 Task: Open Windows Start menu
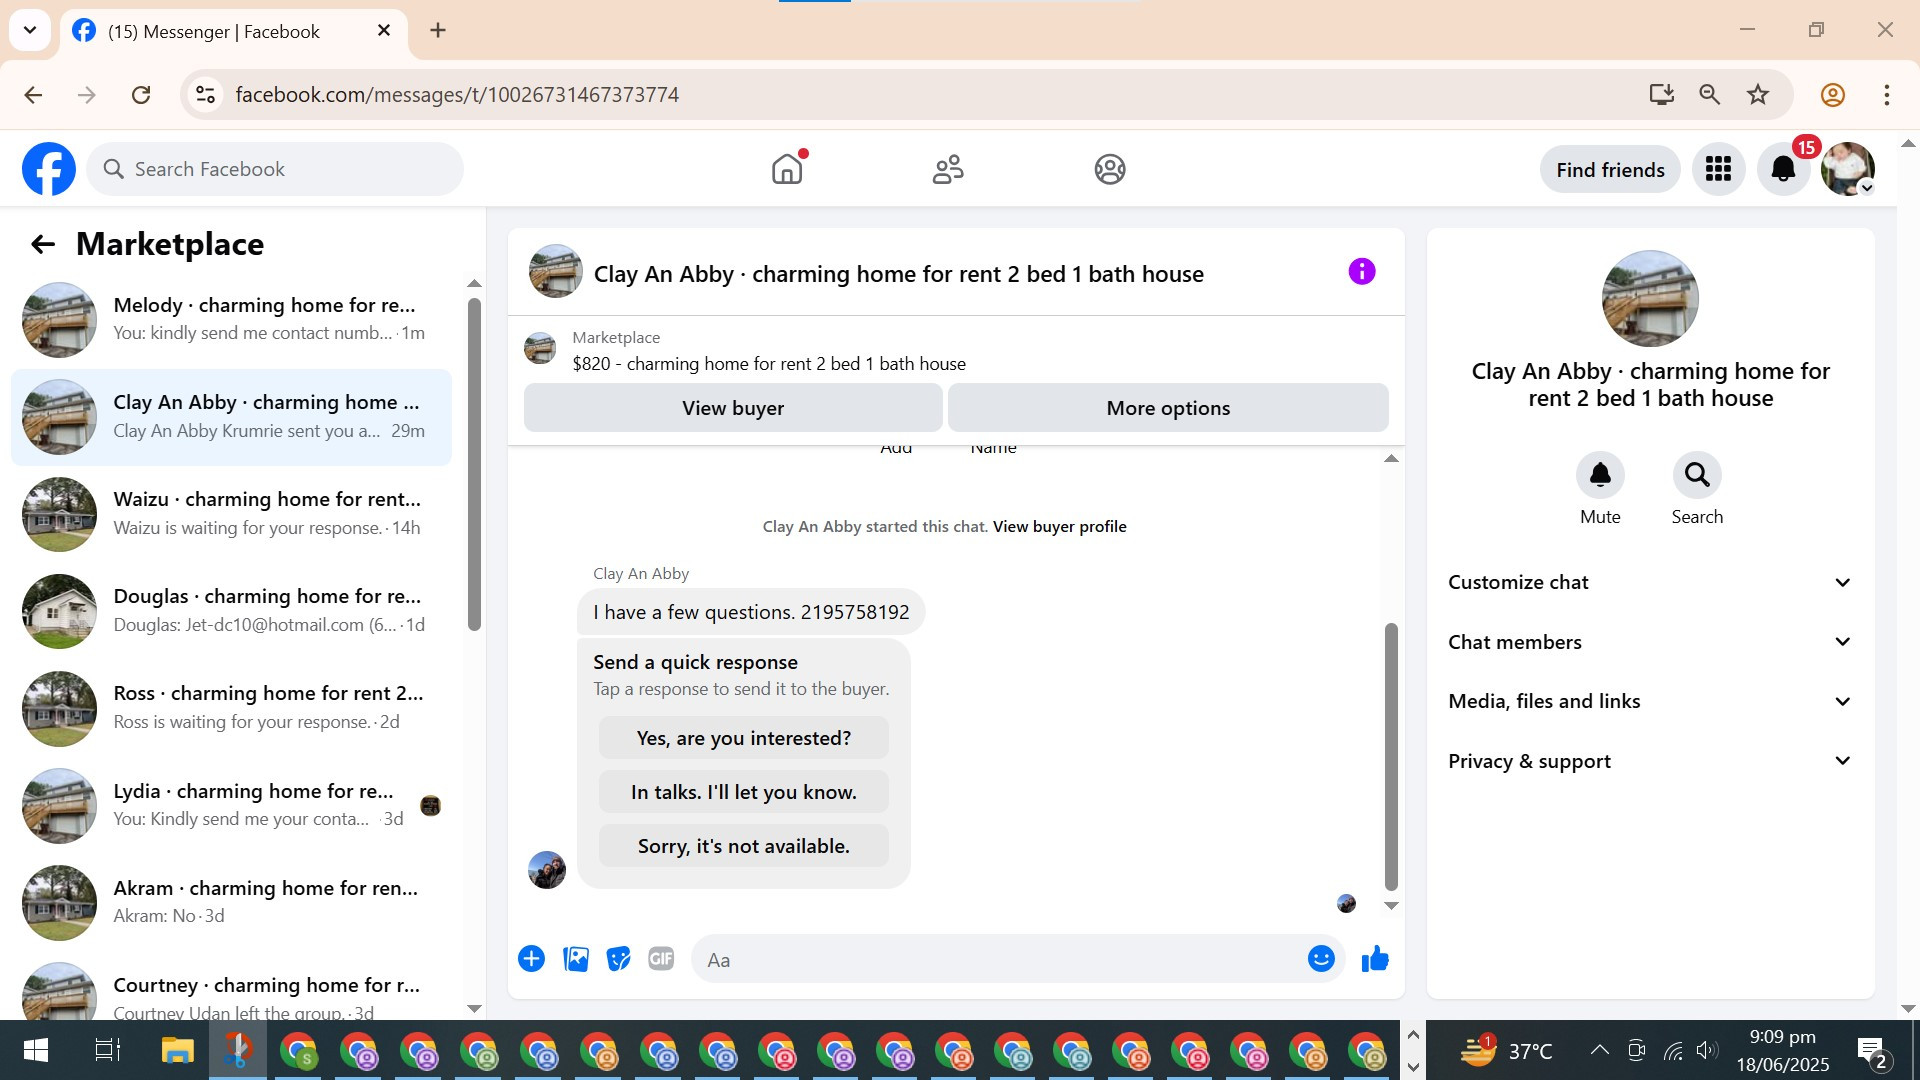35,1050
